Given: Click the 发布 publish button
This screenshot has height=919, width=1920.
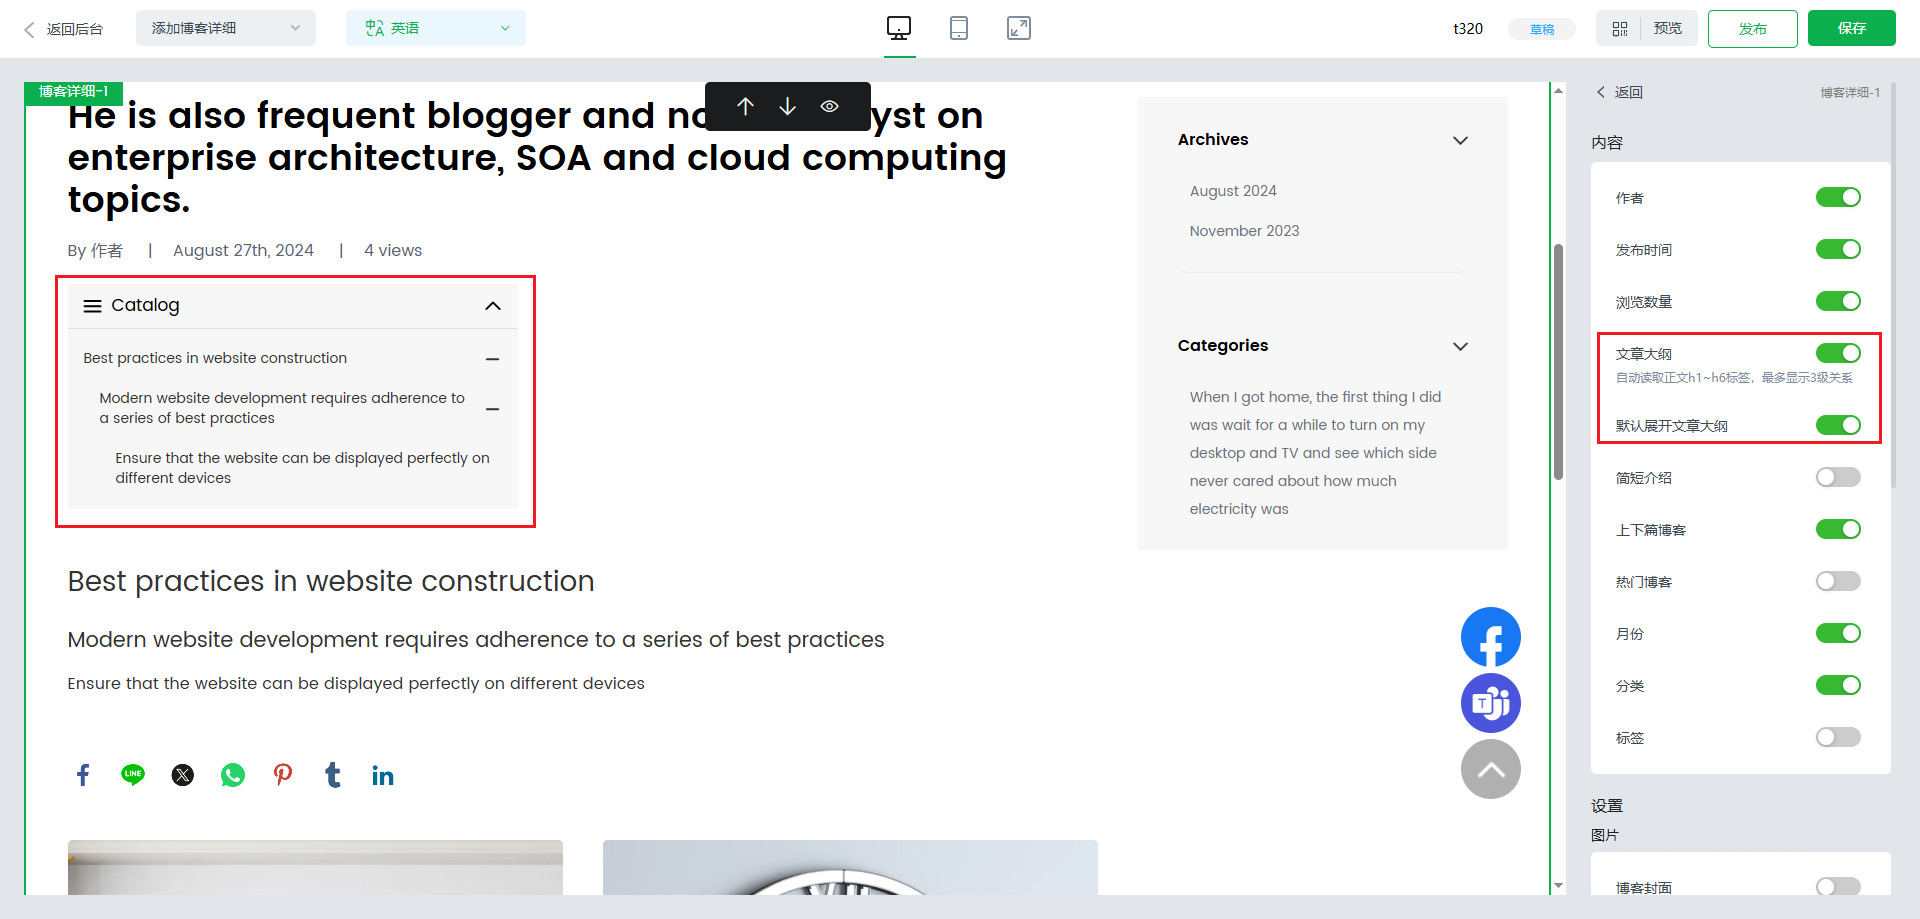Looking at the screenshot, I should click(1752, 29).
